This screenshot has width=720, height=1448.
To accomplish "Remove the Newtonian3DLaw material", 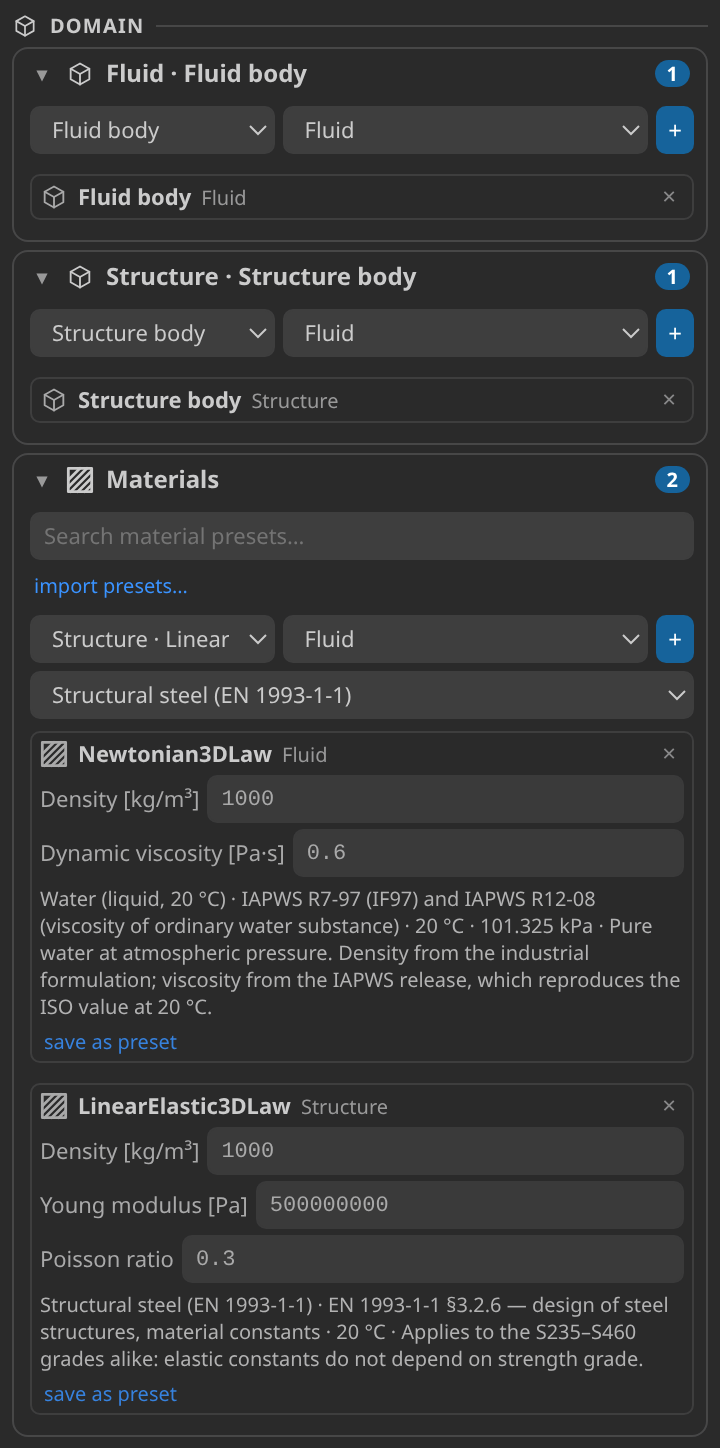I will (x=669, y=754).
